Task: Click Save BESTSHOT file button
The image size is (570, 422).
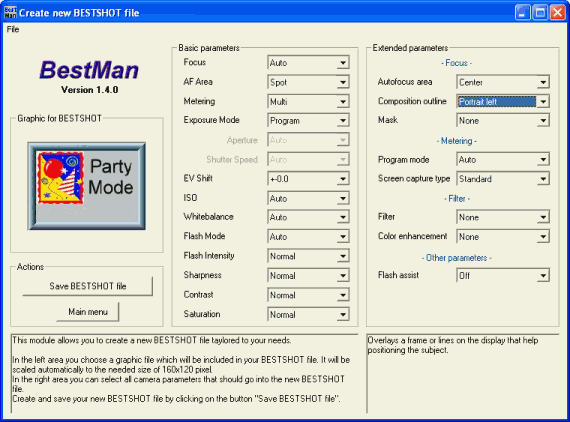Action: click(88, 286)
